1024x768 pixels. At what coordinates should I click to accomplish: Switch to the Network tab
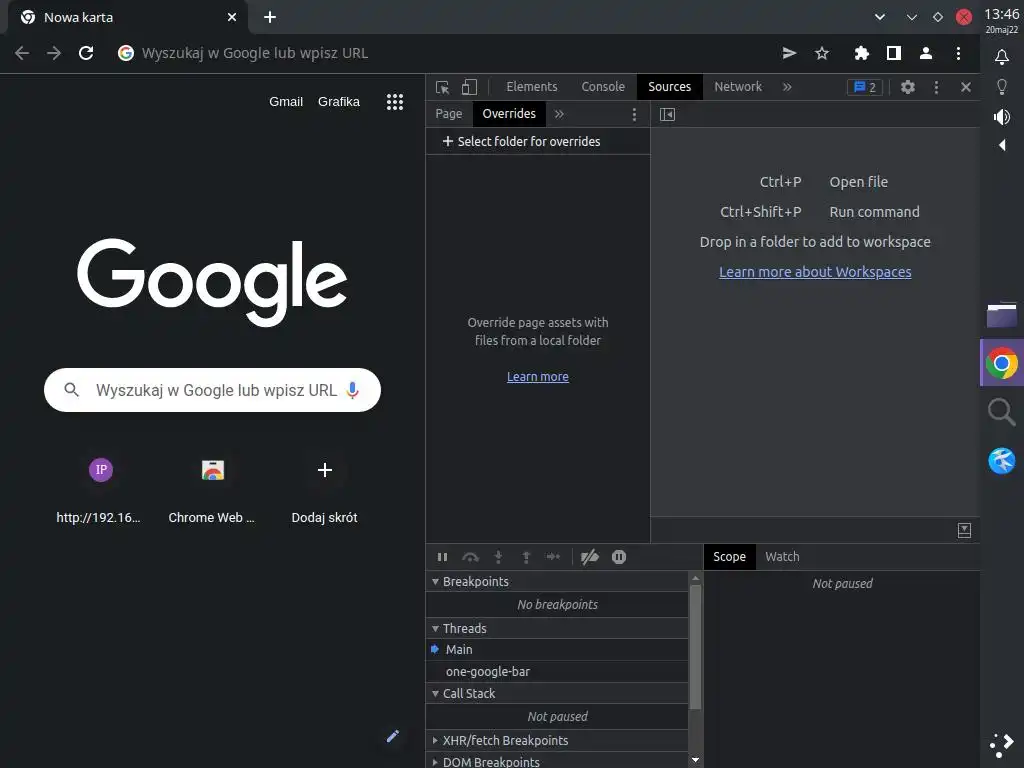pos(738,87)
